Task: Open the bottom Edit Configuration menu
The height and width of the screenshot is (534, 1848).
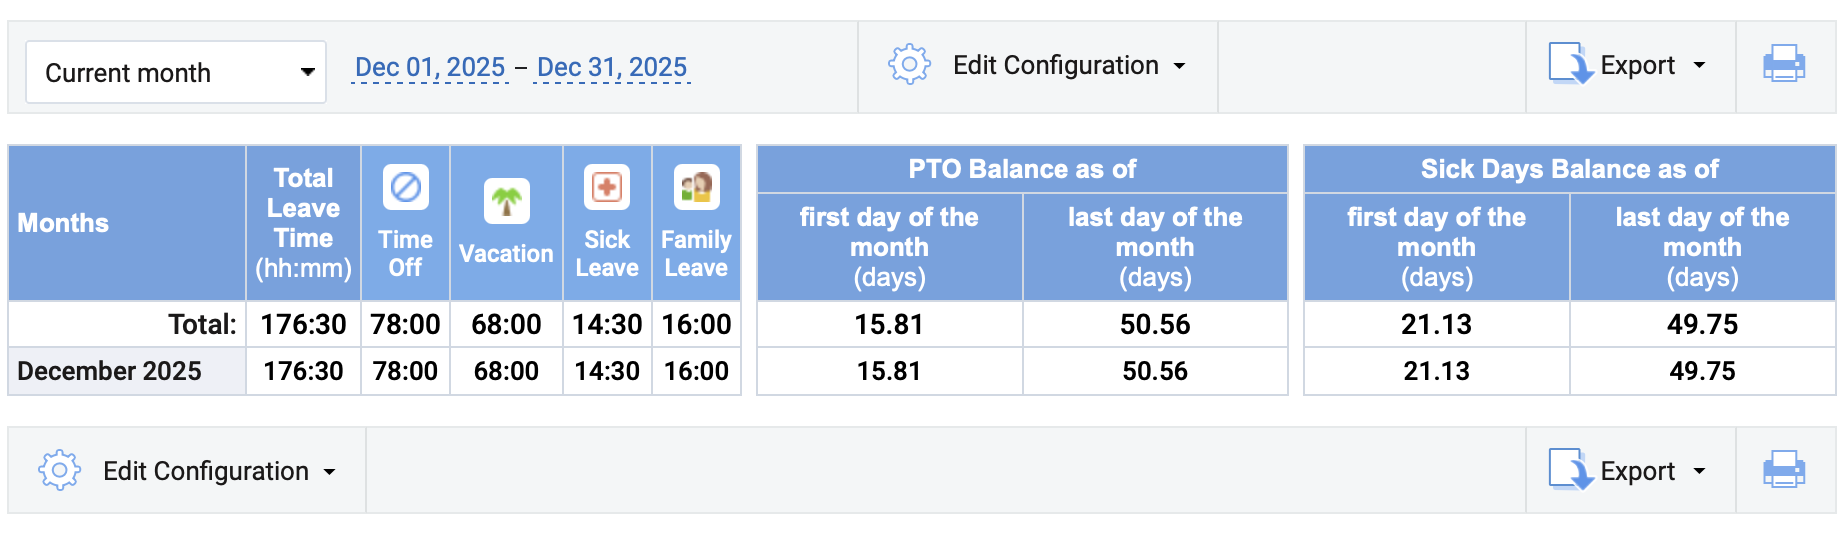Action: [x=218, y=471]
